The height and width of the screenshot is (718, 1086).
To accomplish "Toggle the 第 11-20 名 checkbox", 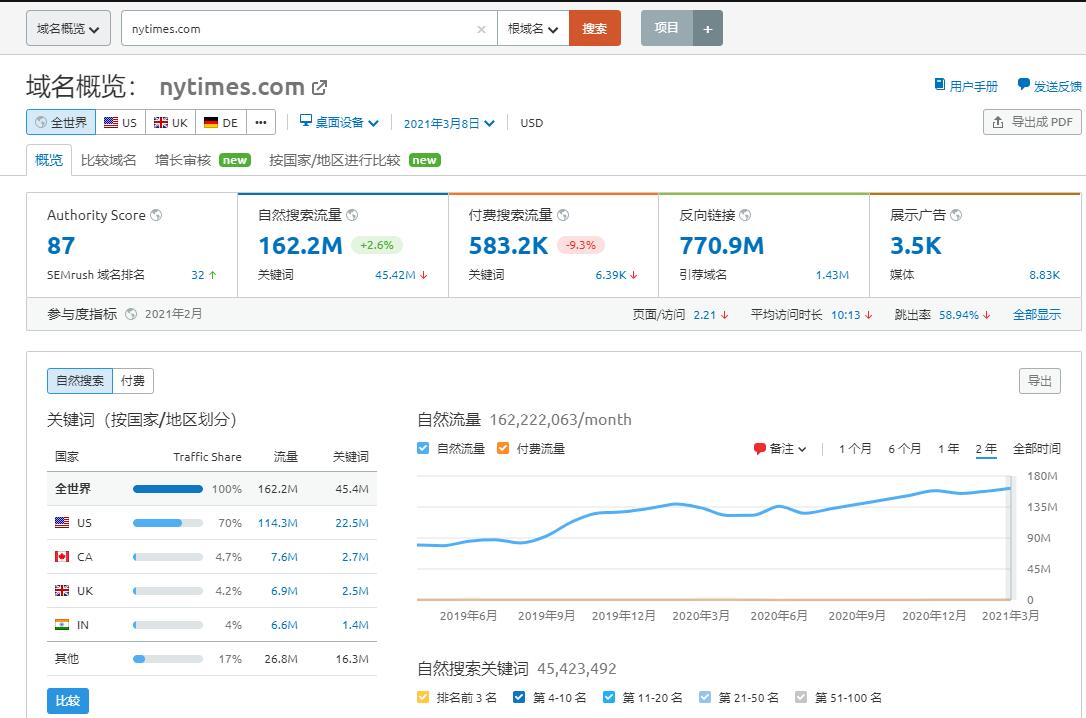I will tap(608, 697).
